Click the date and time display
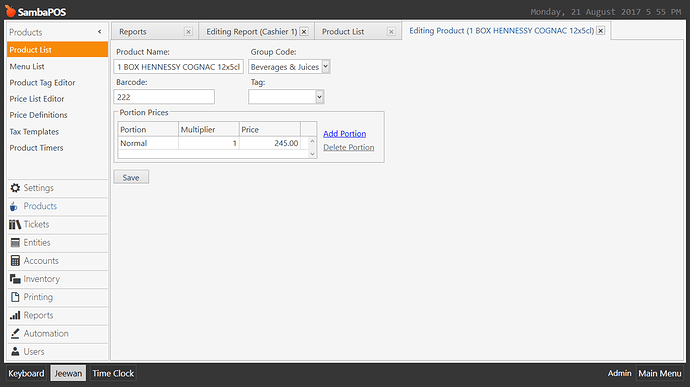 606,12
